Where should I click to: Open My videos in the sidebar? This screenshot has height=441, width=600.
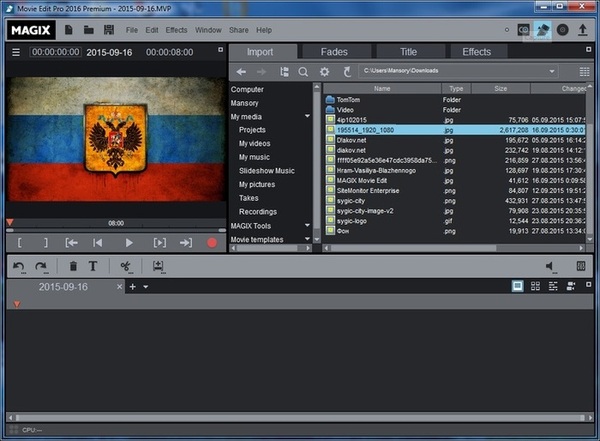click(x=254, y=143)
